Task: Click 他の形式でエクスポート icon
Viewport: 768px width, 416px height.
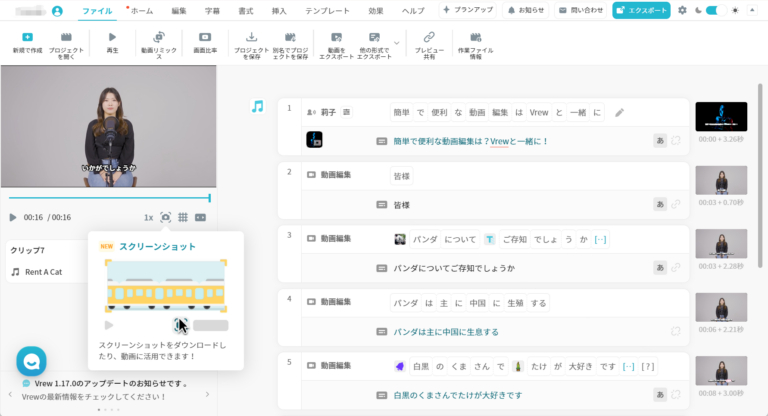Action: (374, 37)
